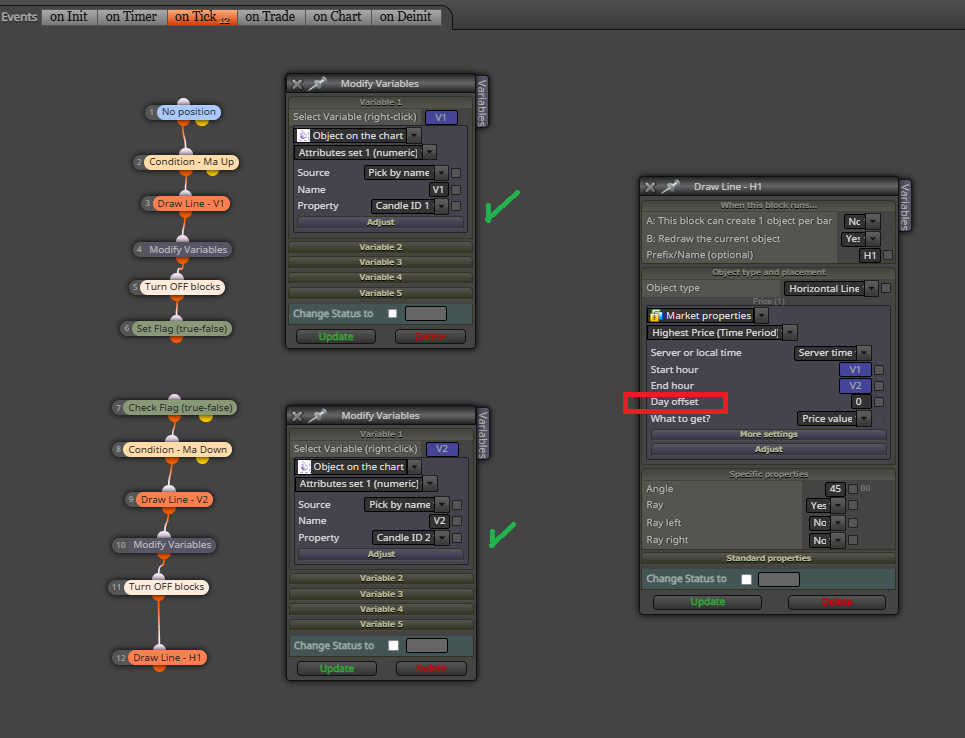Expand Variable 3 section in bottom Modify Variables
The width and height of the screenshot is (965, 738).
pos(381,594)
